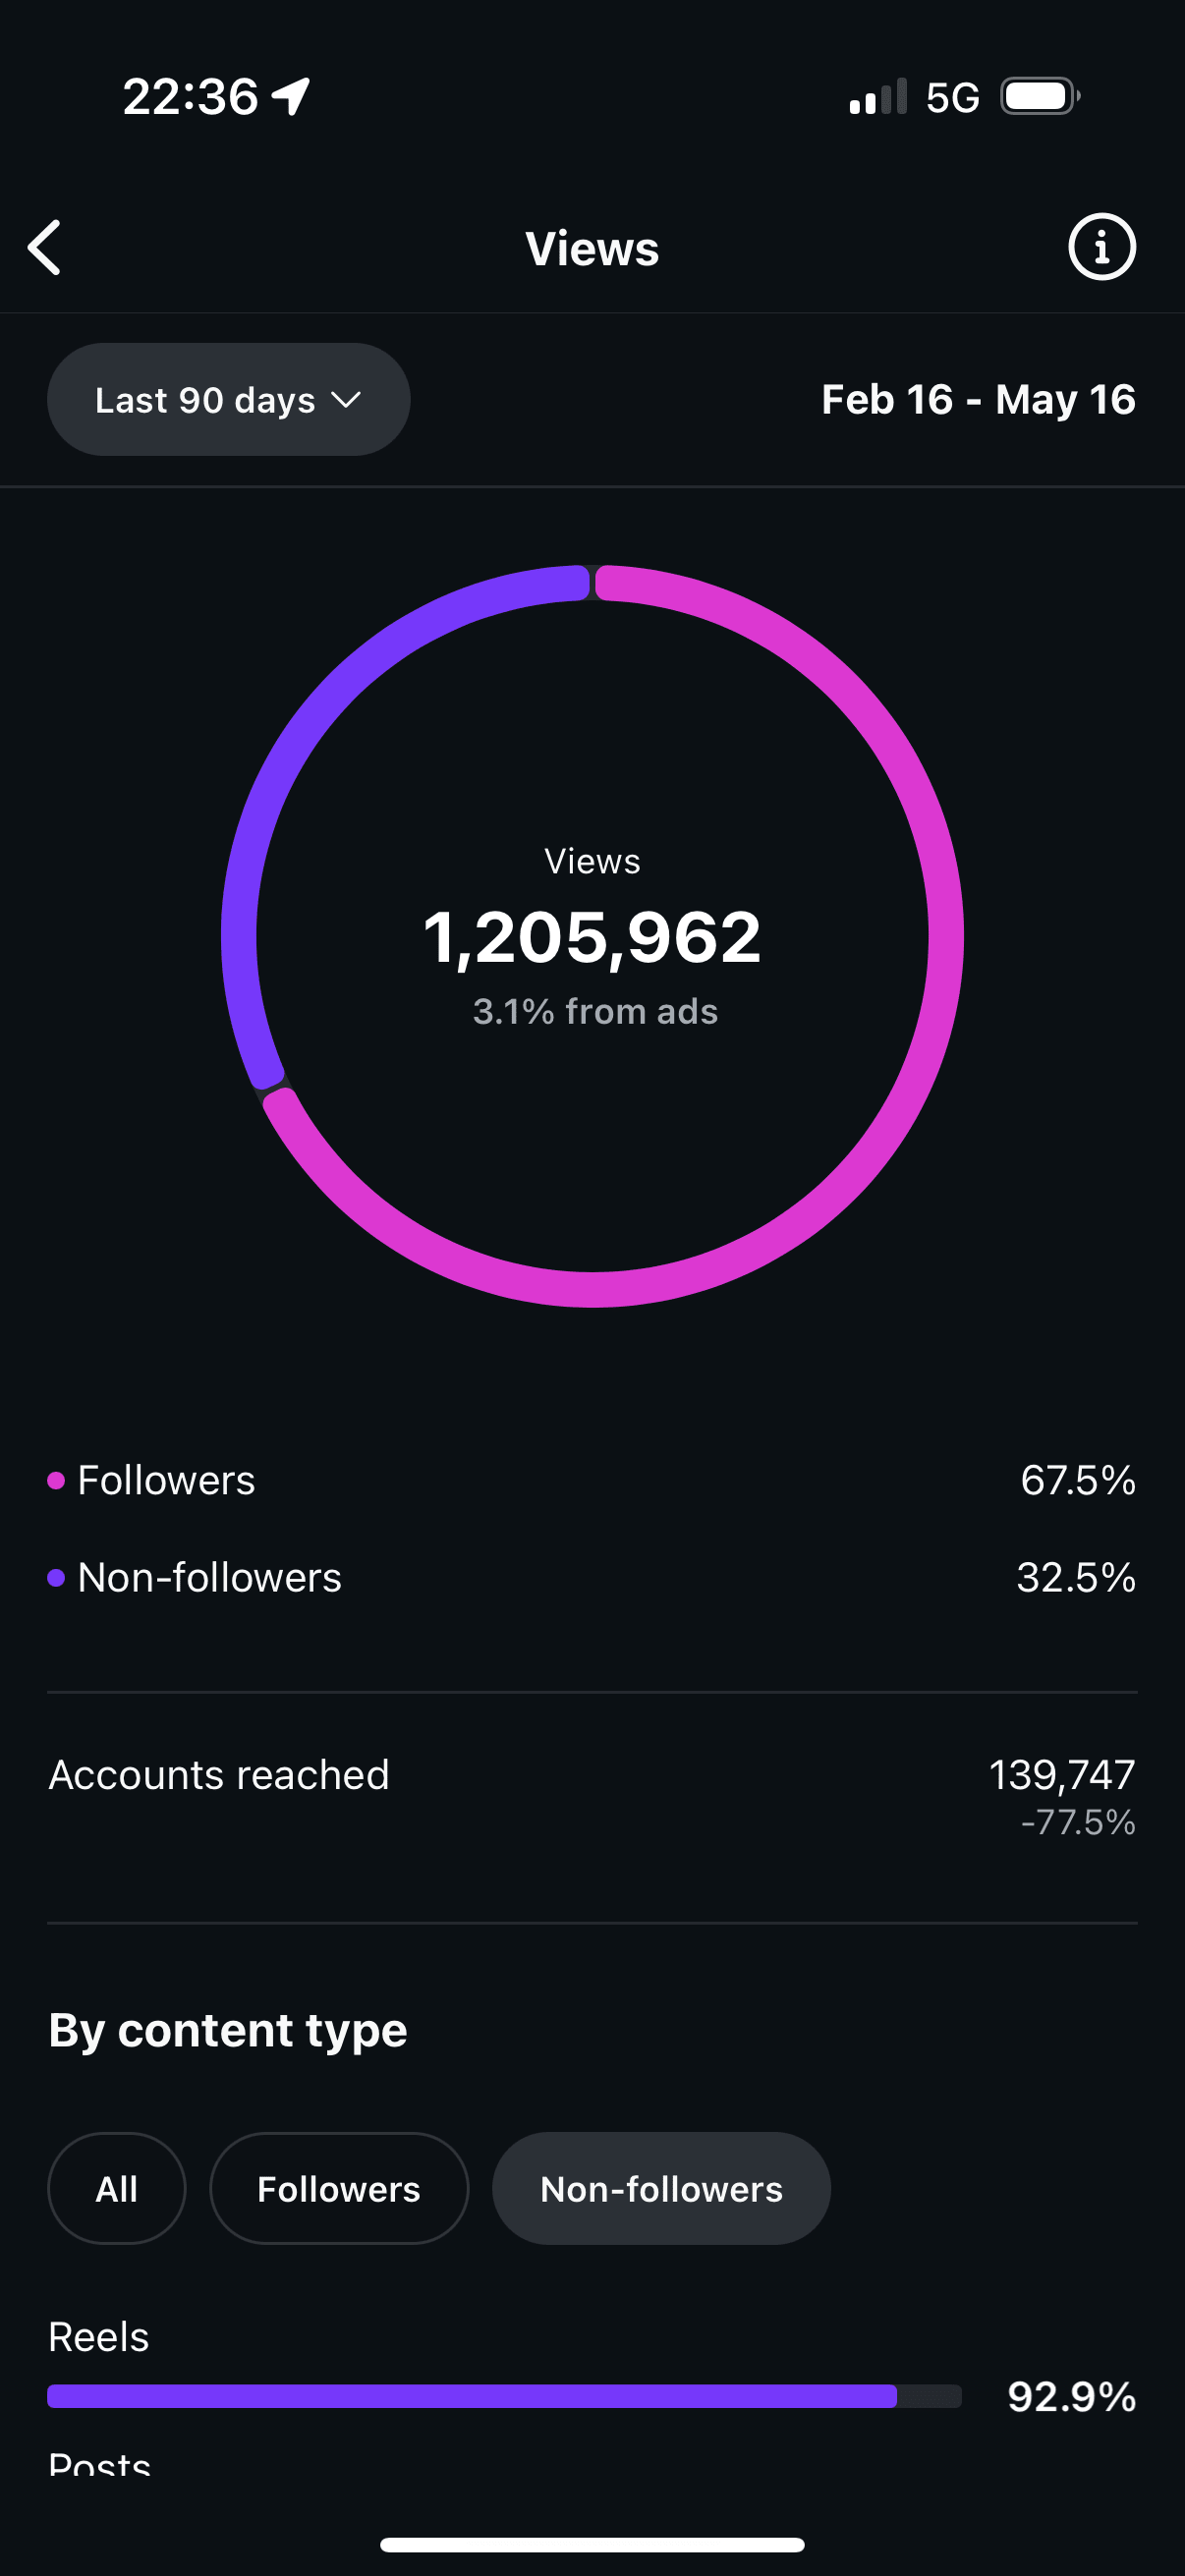Viewport: 1185px width, 2576px height.
Task: Tap the -77.5% change value
Action: tap(1078, 1822)
